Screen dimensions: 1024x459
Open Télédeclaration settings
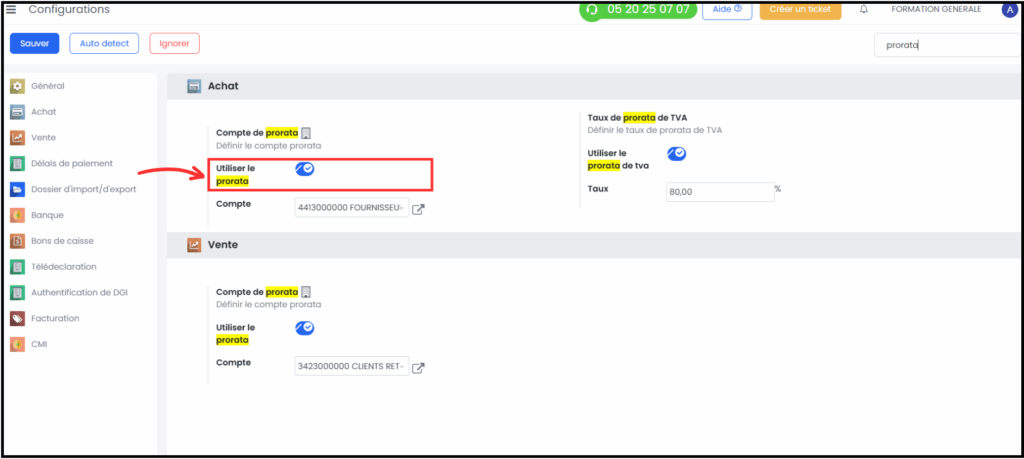64,266
